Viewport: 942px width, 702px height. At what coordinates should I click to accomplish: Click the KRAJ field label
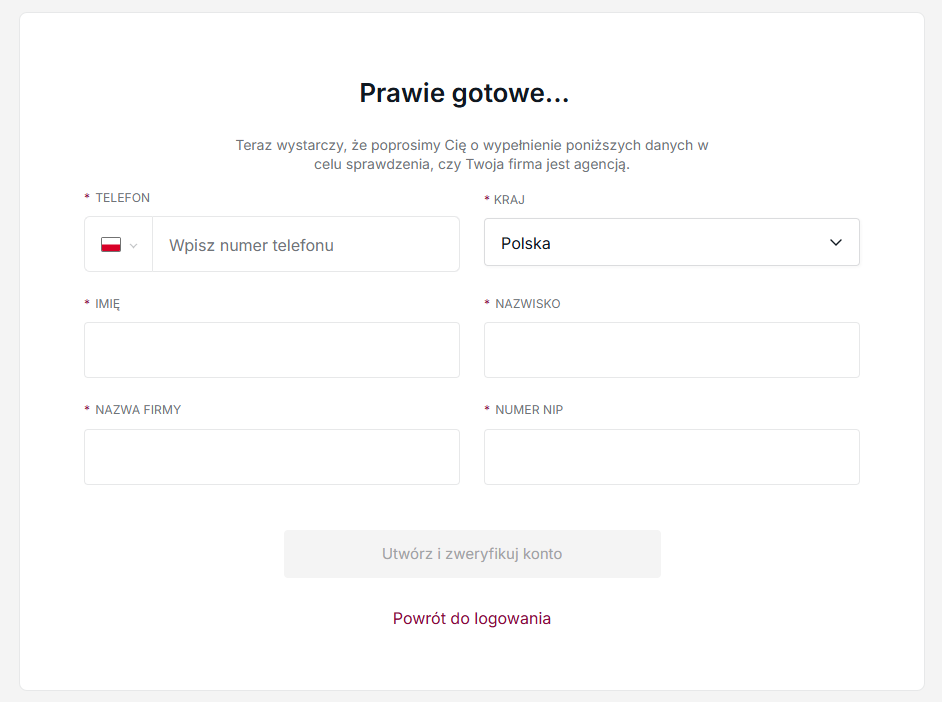509,200
